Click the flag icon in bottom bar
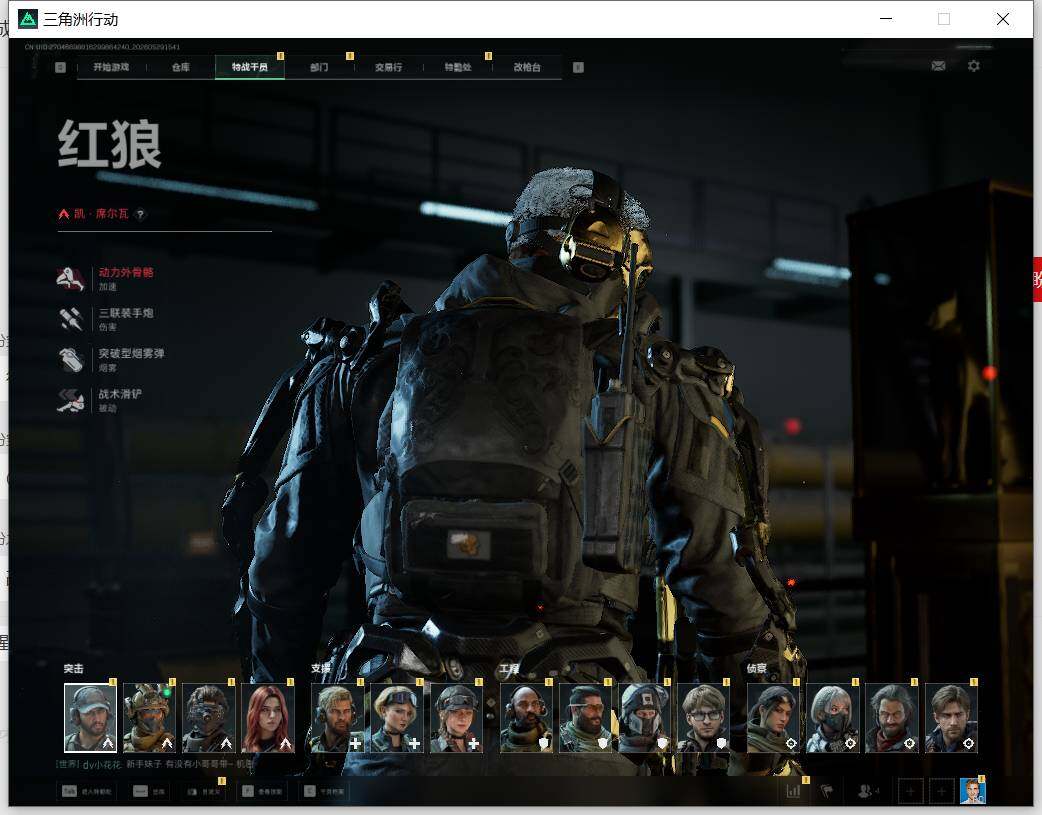 (827, 791)
